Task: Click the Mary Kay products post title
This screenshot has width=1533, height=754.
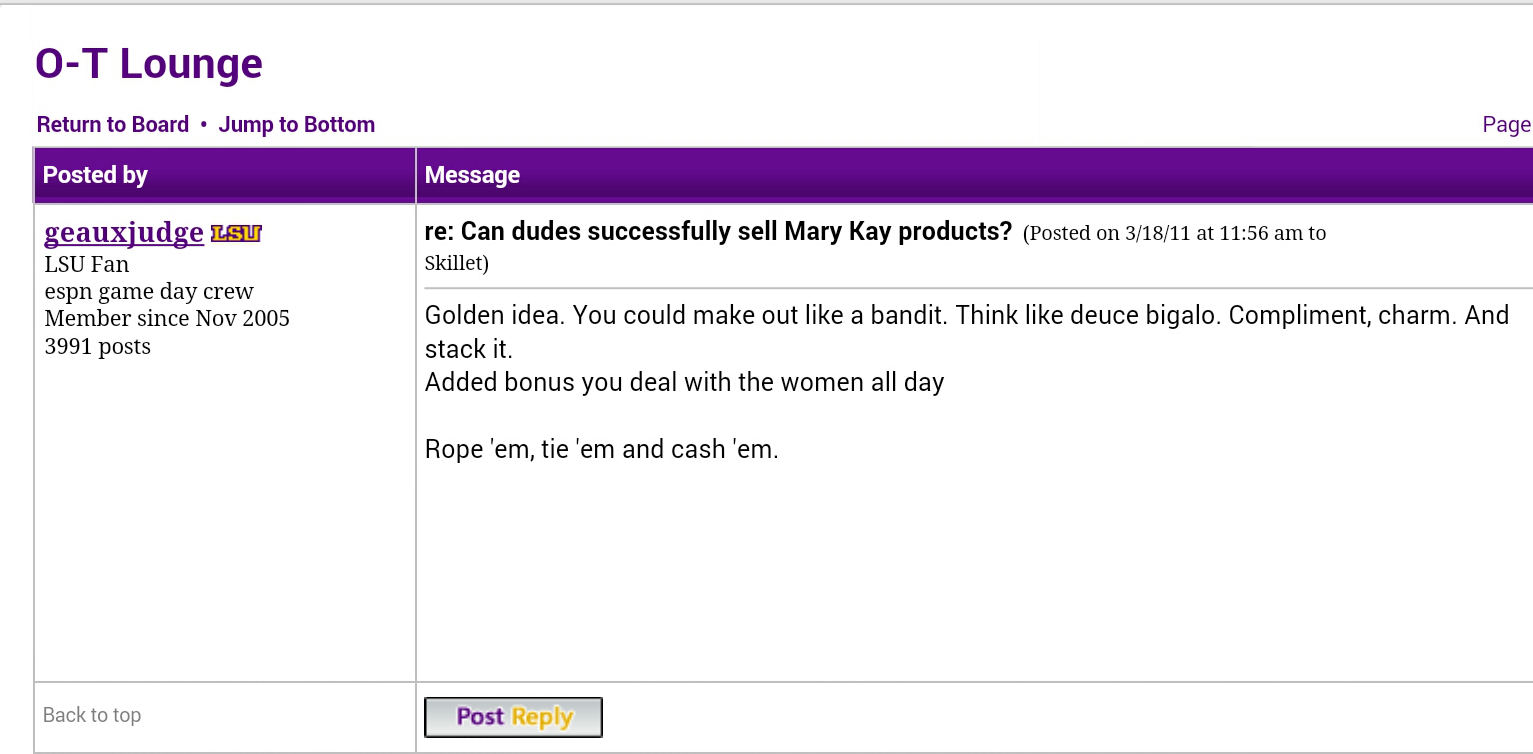Action: click(x=719, y=232)
